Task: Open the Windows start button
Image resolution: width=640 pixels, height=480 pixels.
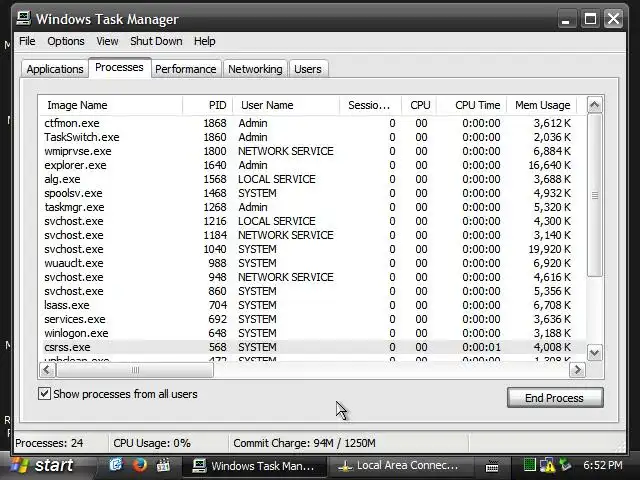Action: [46, 465]
